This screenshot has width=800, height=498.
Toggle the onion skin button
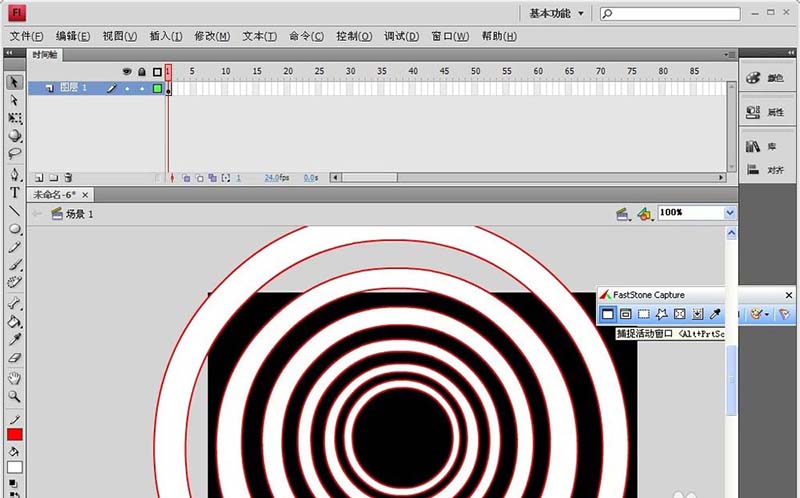click(x=186, y=178)
